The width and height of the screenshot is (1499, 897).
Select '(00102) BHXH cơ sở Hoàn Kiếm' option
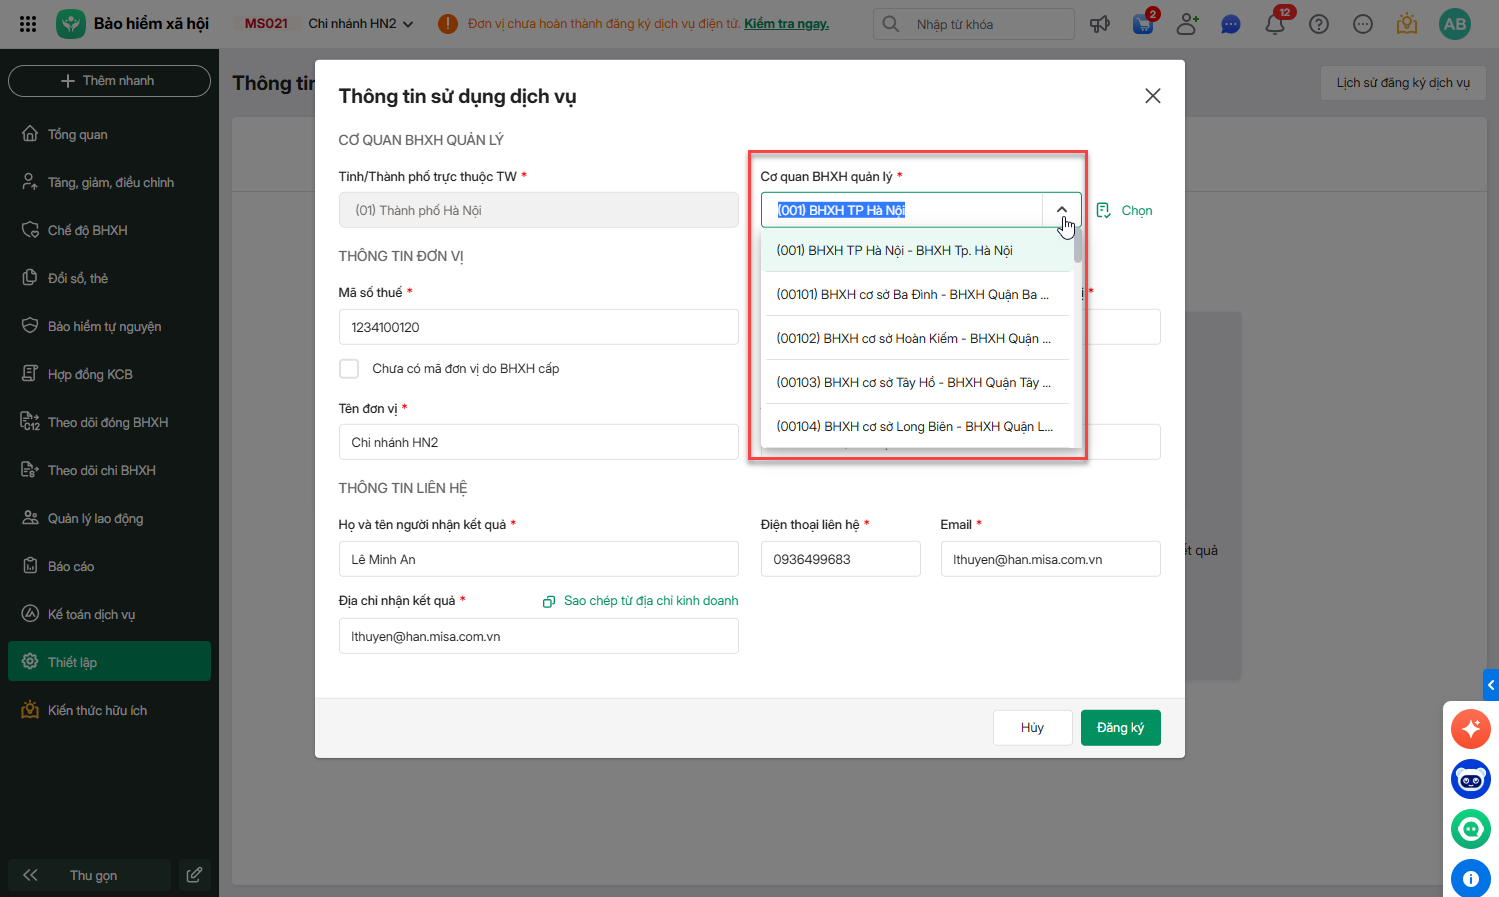(913, 339)
